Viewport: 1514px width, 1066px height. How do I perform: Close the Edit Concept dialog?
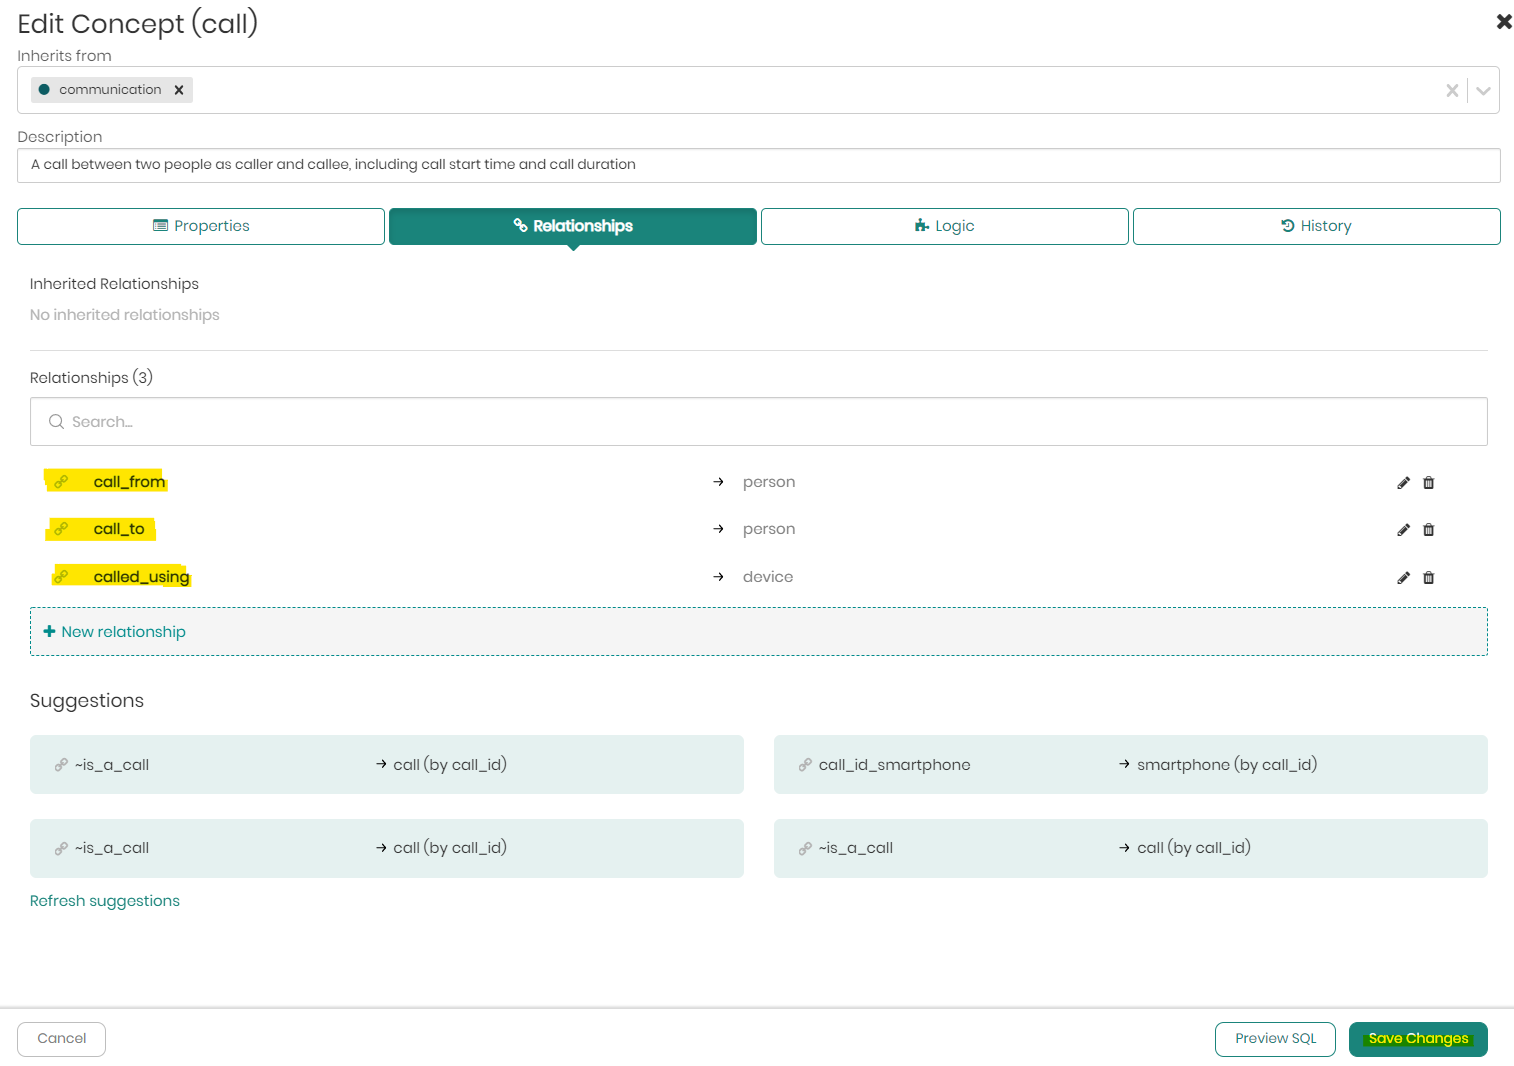1503,21
